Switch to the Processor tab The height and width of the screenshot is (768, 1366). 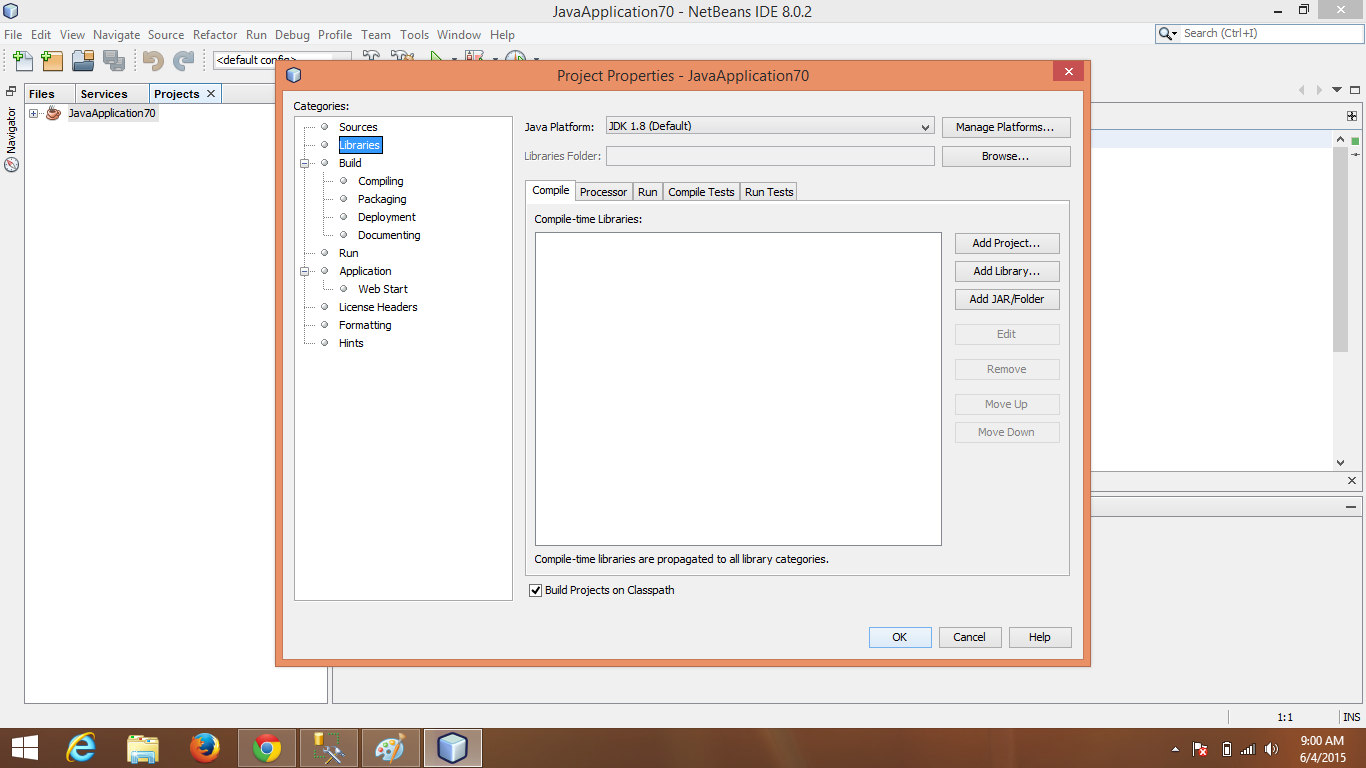(603, 191)
